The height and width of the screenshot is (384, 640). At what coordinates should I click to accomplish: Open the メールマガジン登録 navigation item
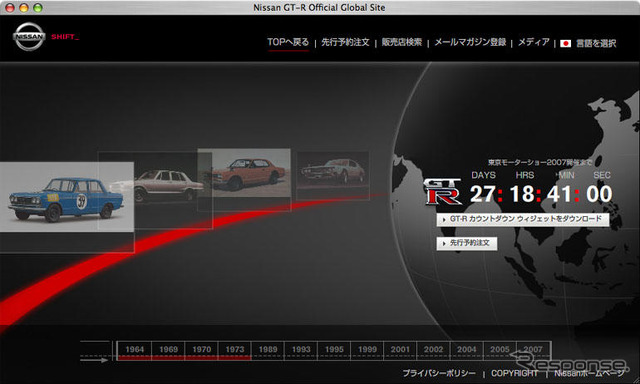click(470, 42)
